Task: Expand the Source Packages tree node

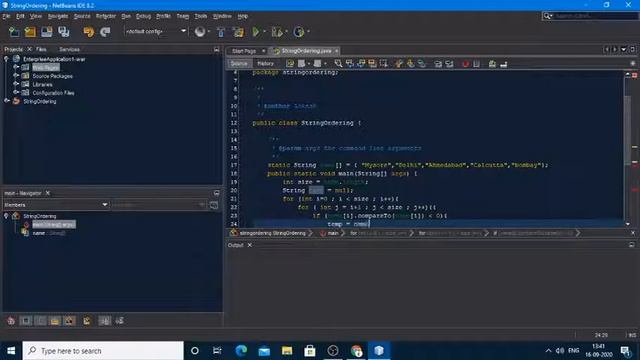Action: click(16, 76)
